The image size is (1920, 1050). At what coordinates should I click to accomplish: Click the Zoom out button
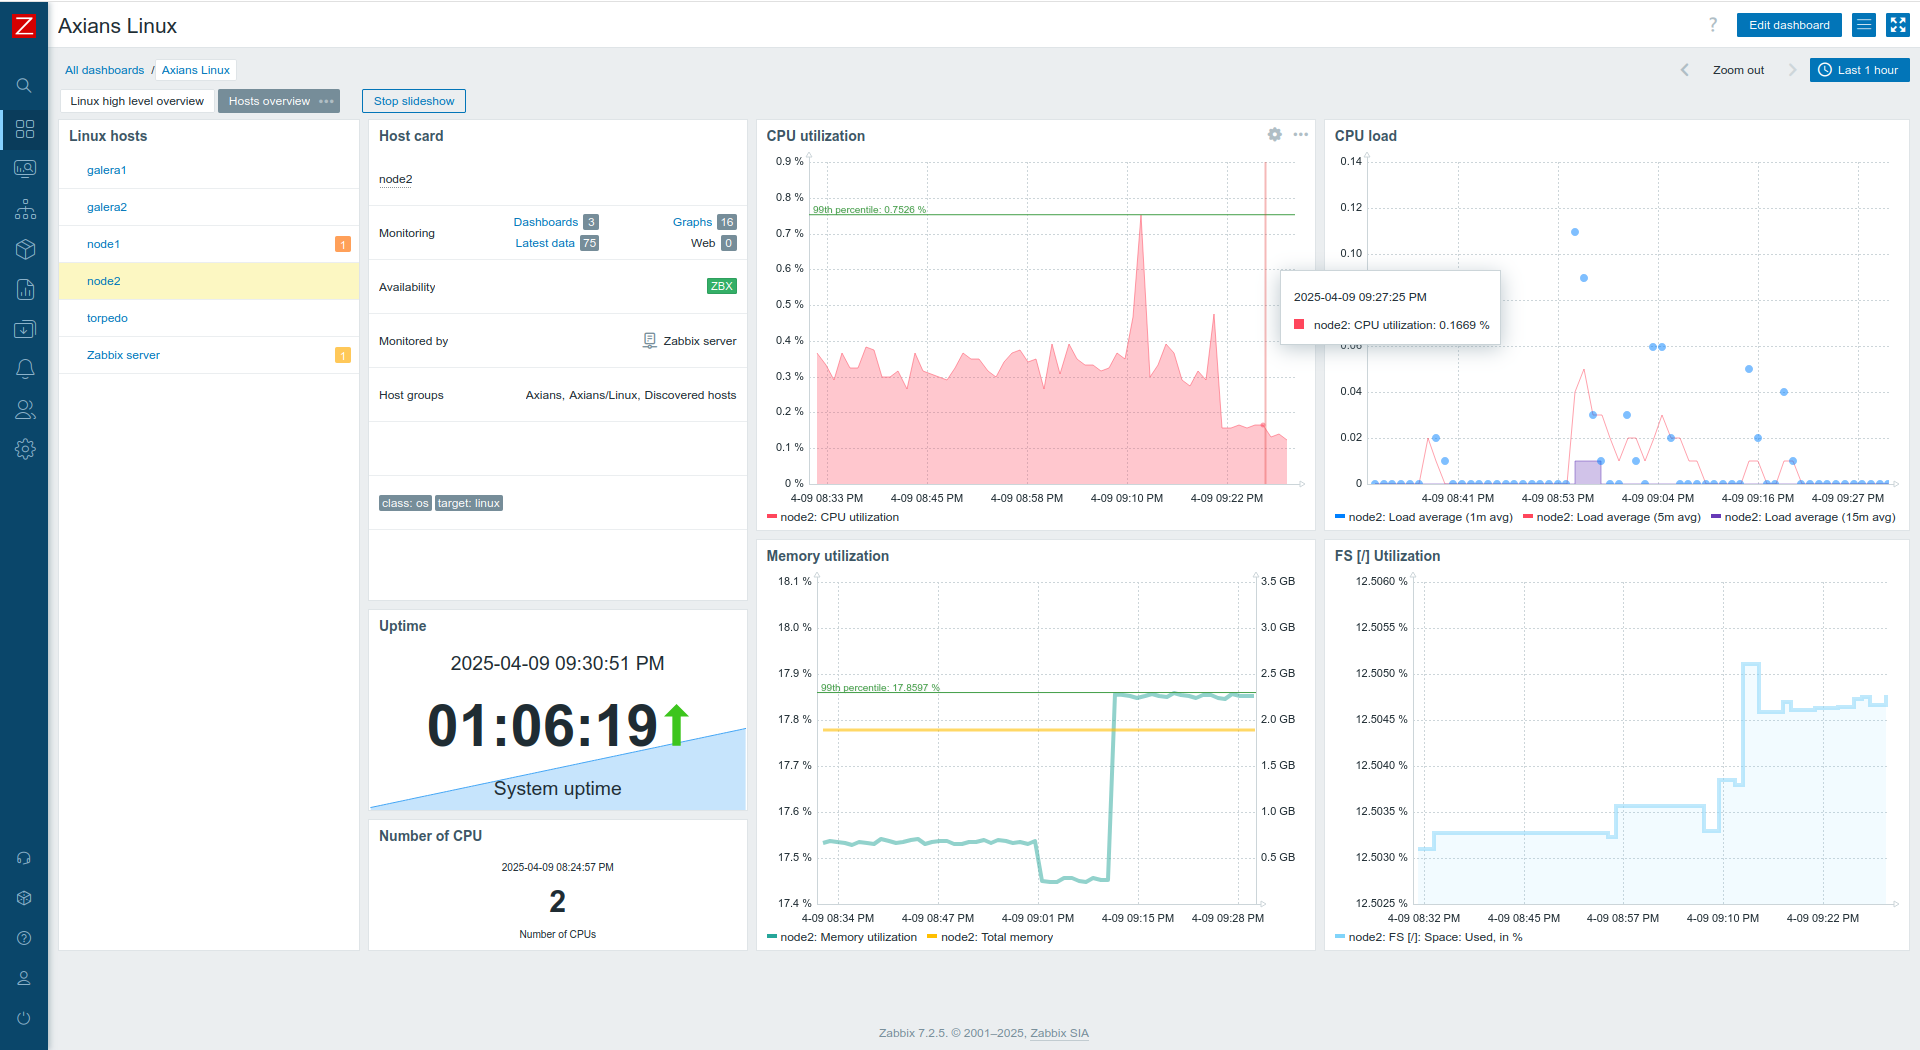[1738, 70]
